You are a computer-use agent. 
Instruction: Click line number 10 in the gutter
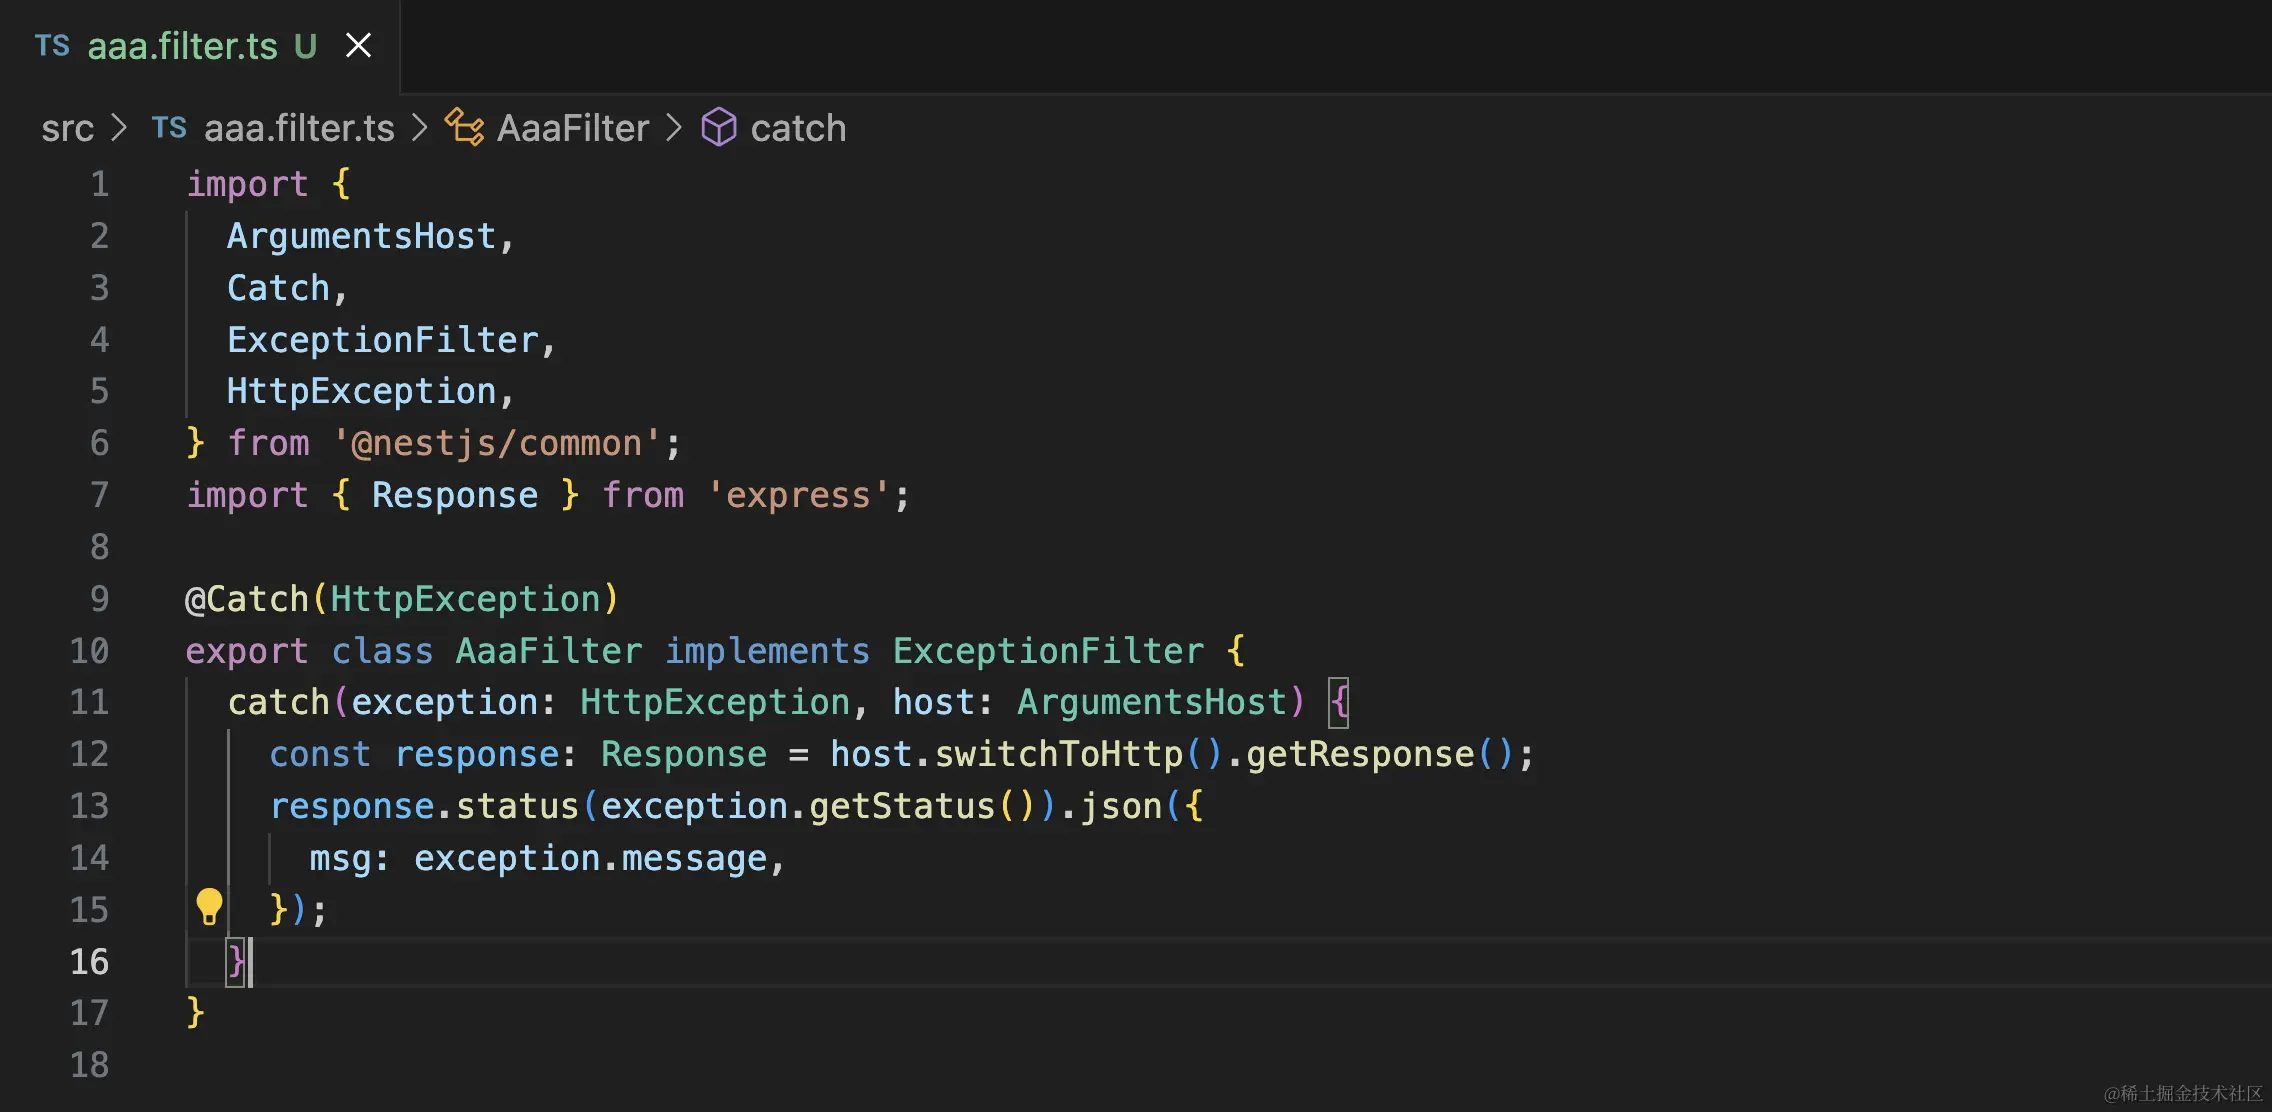pyautogui.click(x=89, y=651)
